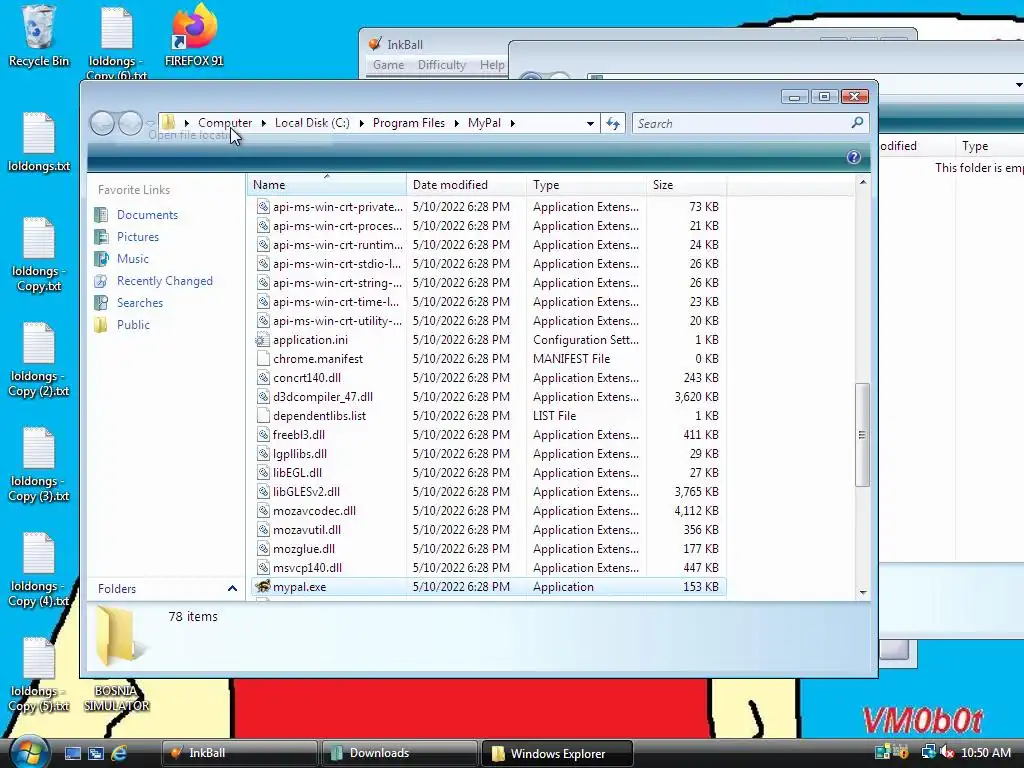
Task: Open Explorer help question mark icon
Action: [x=854, y=157]
